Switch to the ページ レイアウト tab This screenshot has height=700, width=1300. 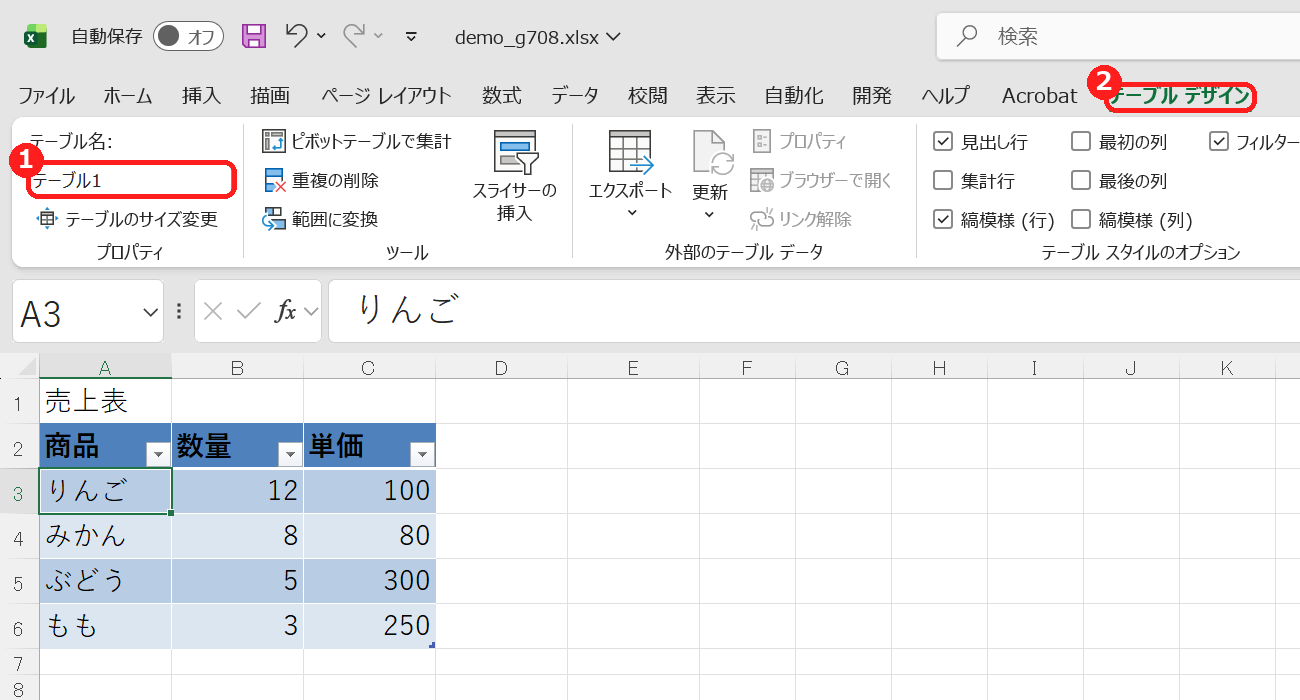click(x=386, y=96)
